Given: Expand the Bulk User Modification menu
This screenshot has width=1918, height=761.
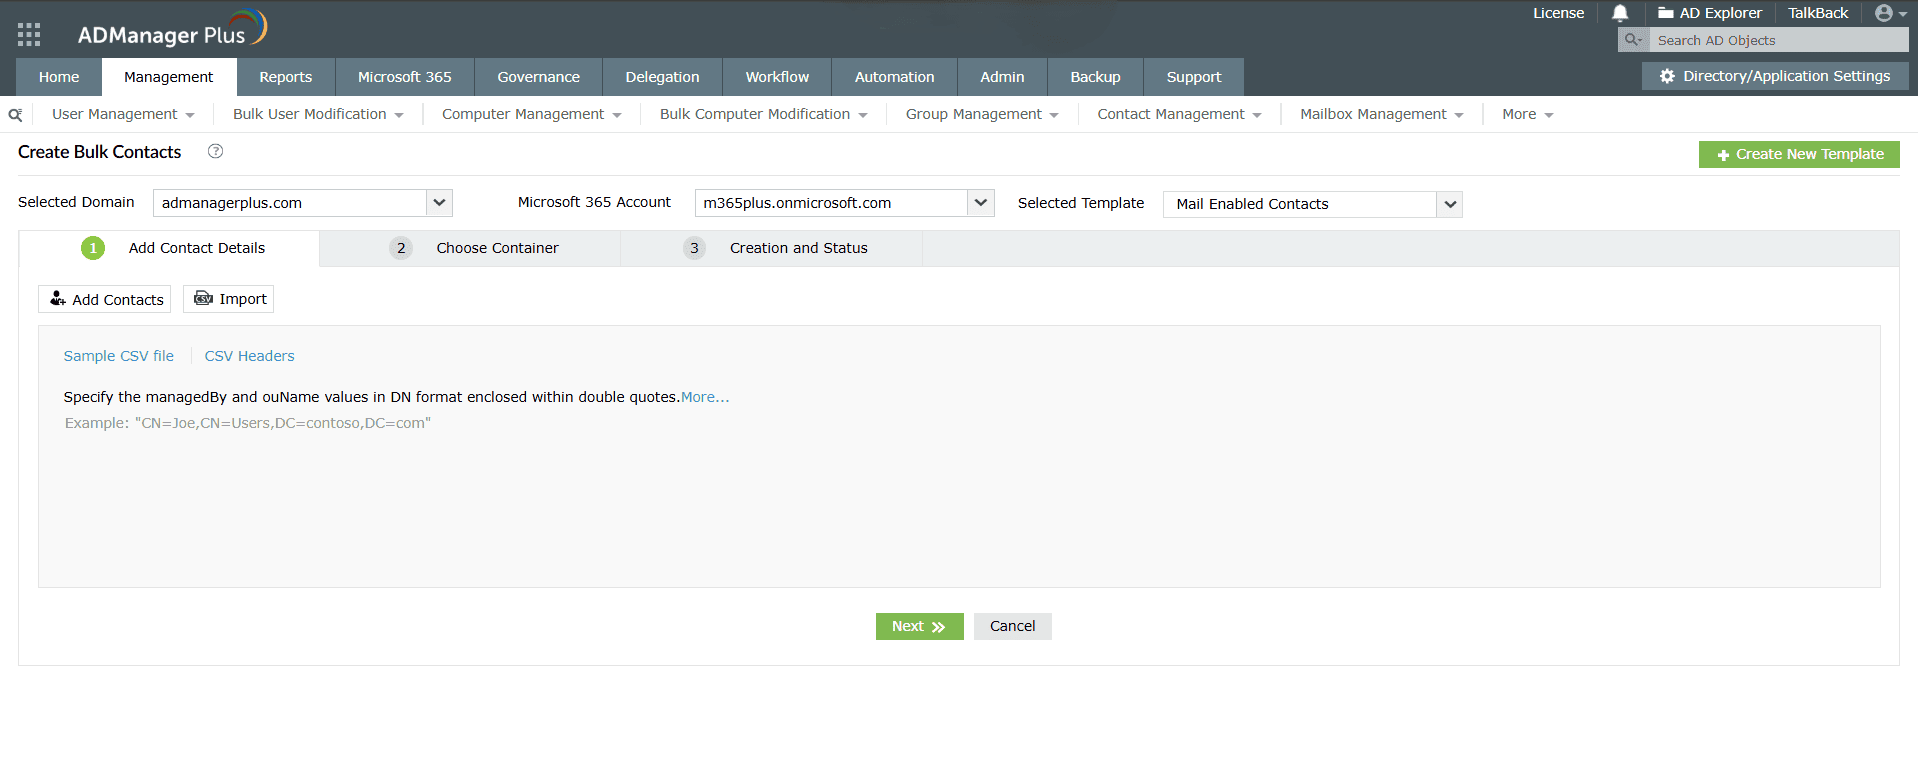Looking at the screenshot, I should point(318,114).
